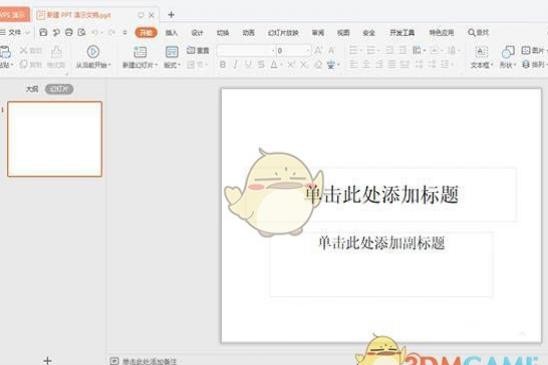Expand the 从当前开始 dropdown arrow
Image resolution: width=548 pixels, height=365 pixels.
coord(109,65)
